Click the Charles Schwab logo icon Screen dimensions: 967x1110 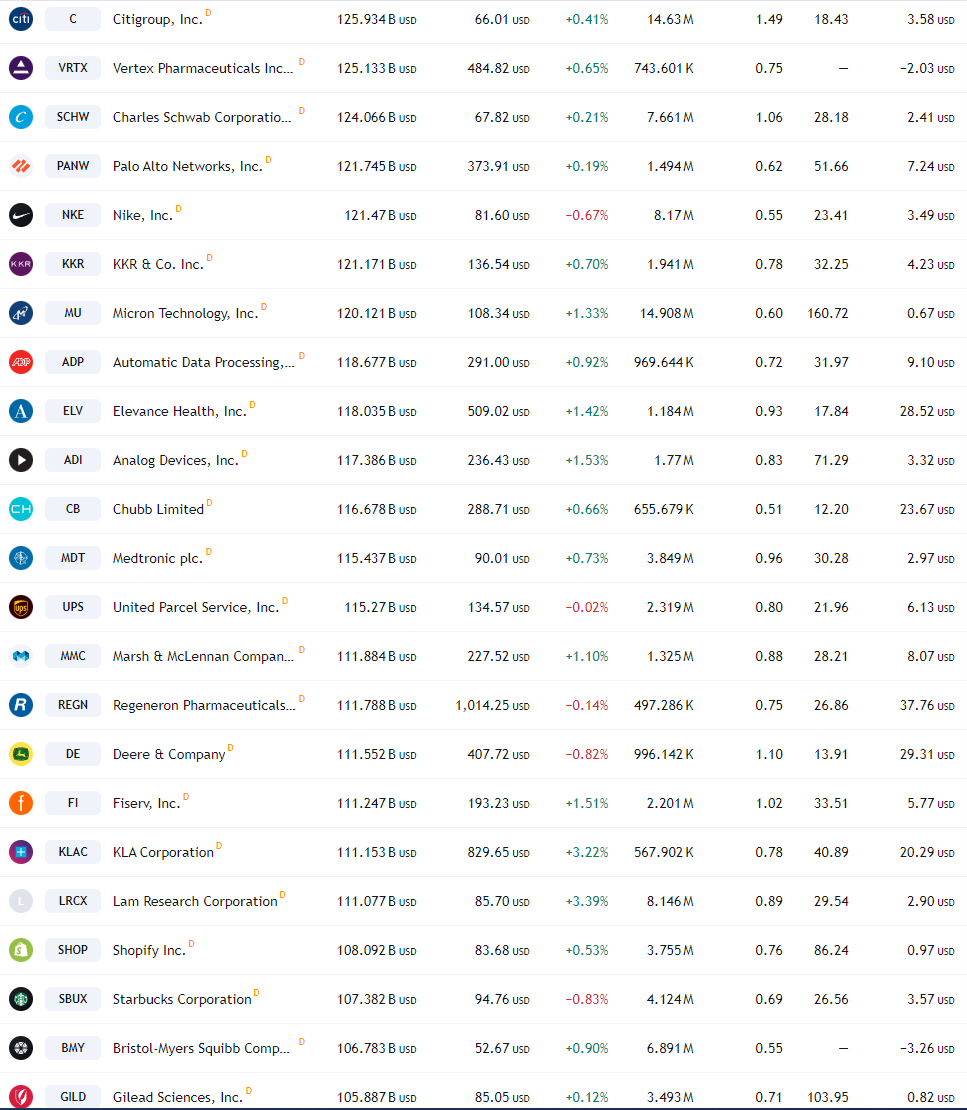pyautogui.click(x=21, y=117)
